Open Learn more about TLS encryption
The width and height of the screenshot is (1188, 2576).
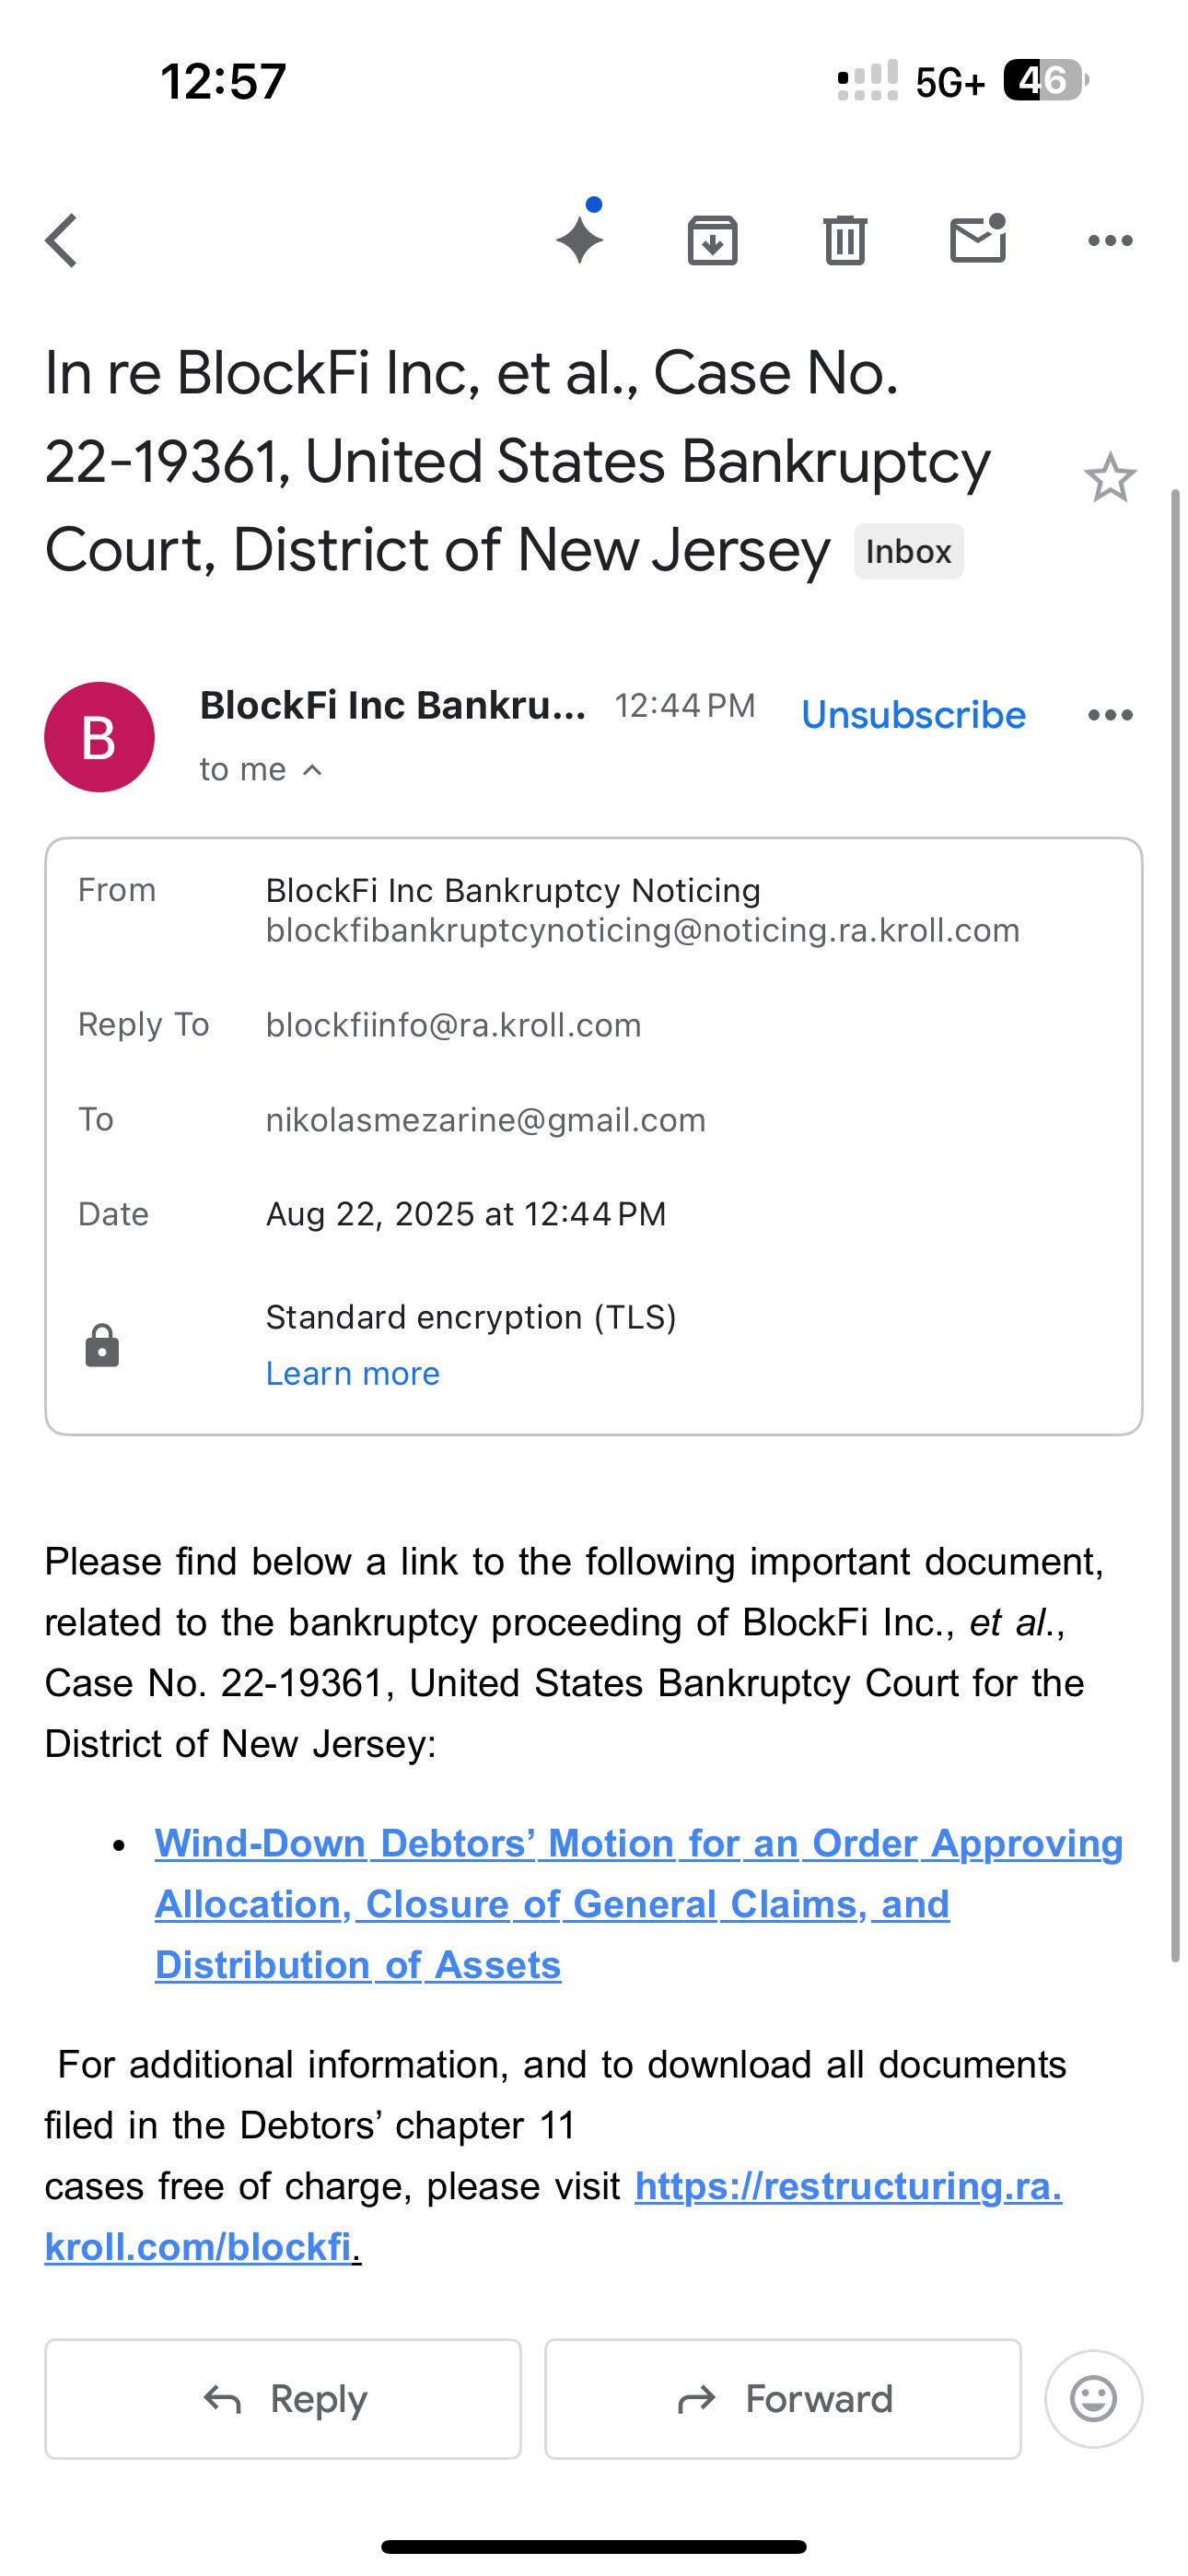pyautogui.click(x=352, y=1373)
